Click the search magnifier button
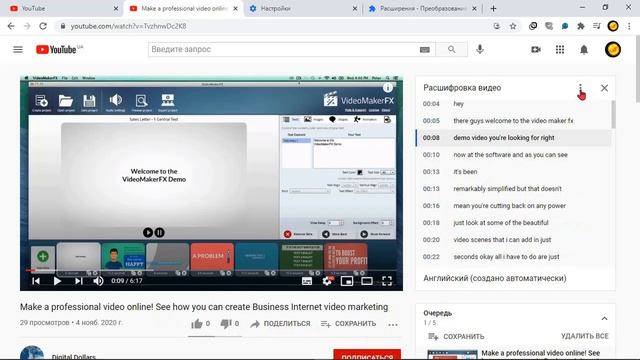The height and width of the screenshot is (360, 640). (451, 49)
